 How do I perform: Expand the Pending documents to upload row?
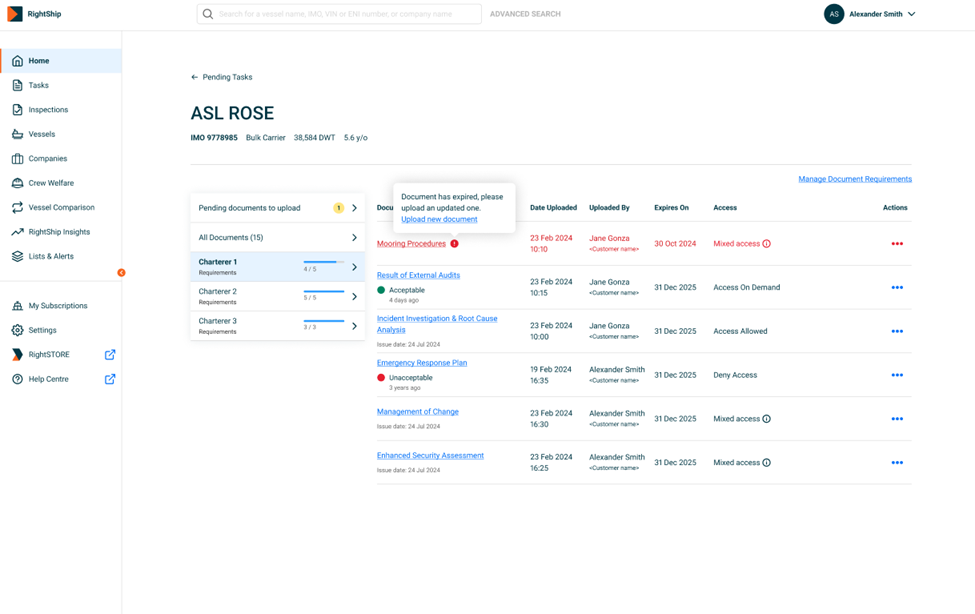277,208
